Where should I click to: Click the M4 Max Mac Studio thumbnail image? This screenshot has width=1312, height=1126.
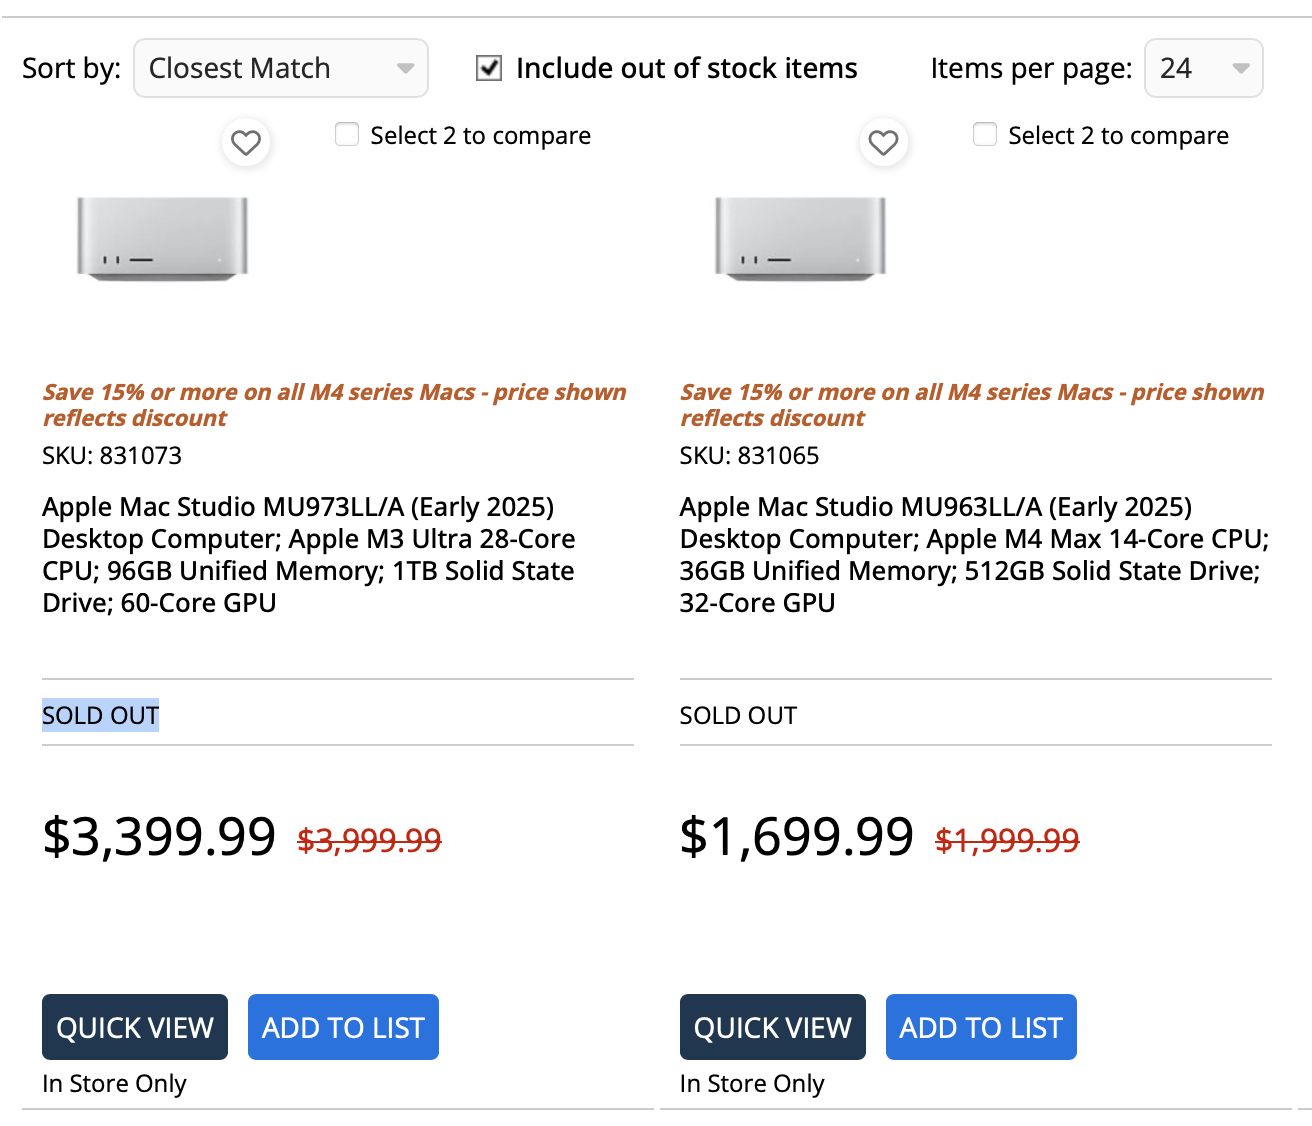[x=800, y=238]
